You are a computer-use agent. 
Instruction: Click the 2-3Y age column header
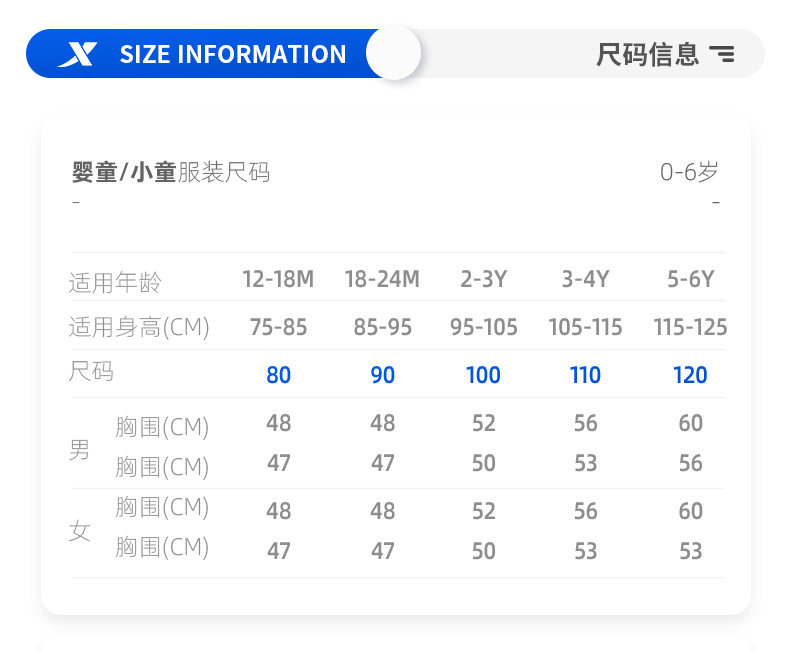tap(484, 280)
